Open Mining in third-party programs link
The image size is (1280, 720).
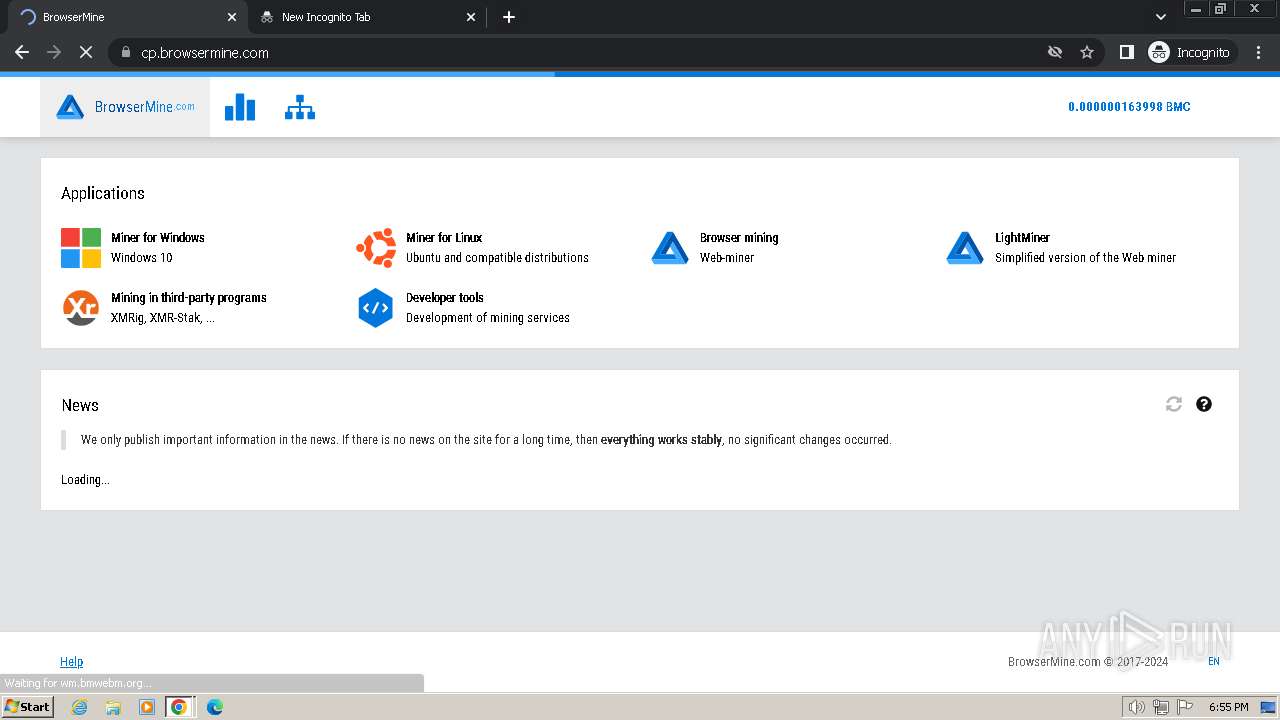coord(189,298)
